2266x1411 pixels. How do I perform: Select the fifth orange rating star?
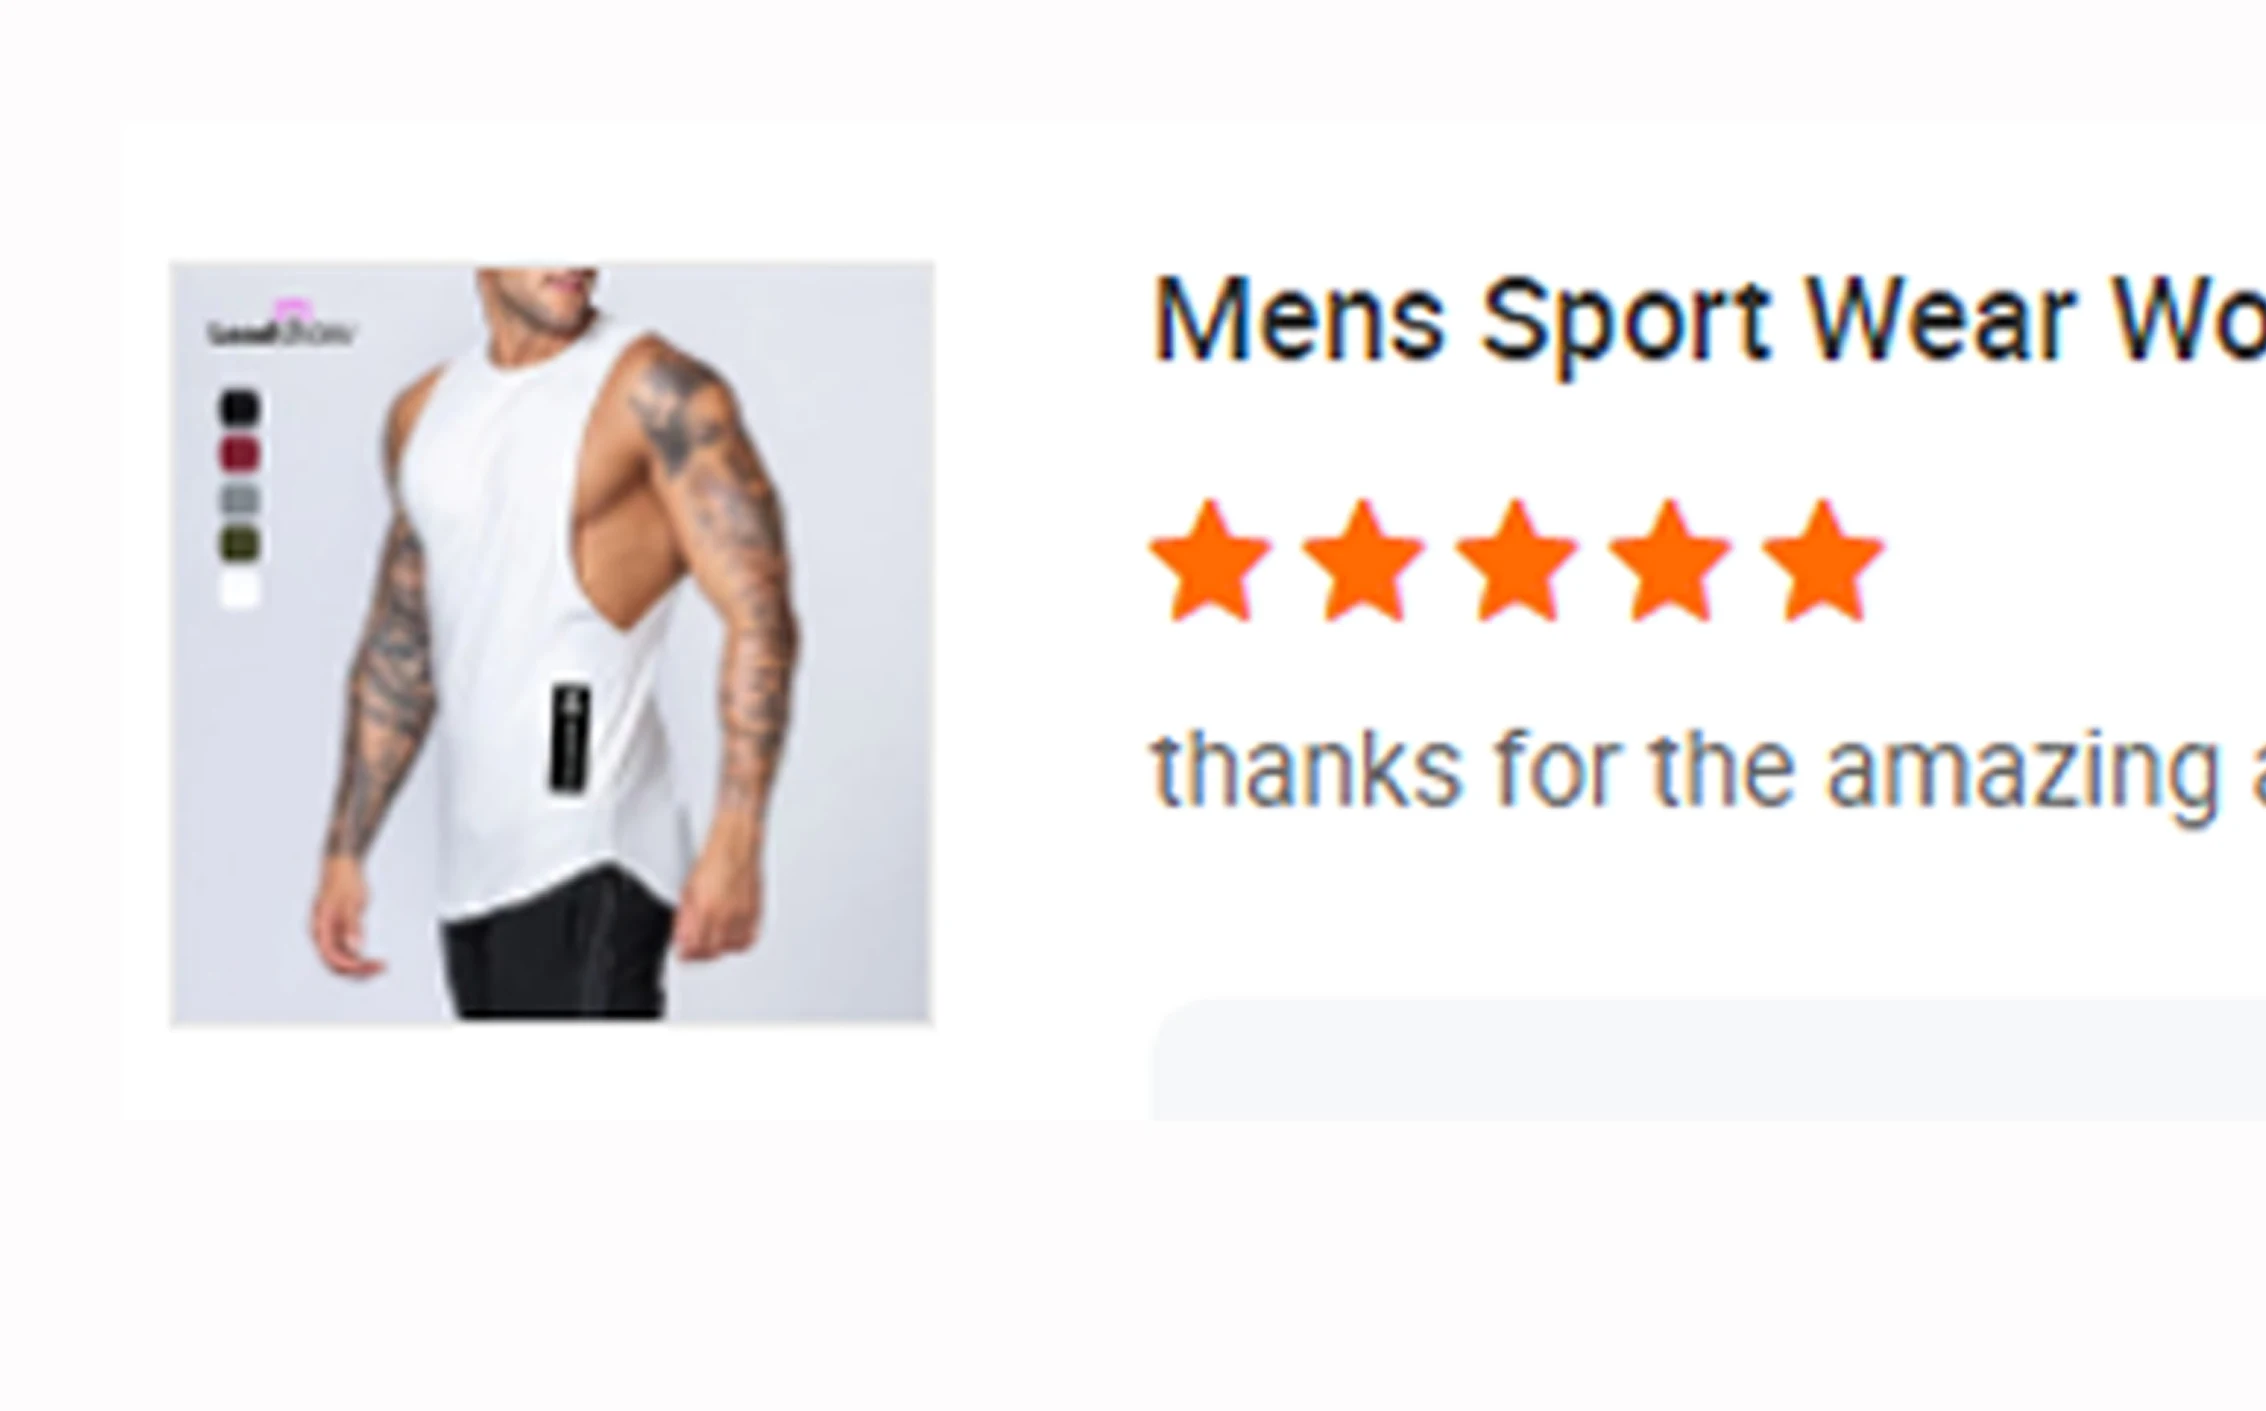(x=1822, y=561)
